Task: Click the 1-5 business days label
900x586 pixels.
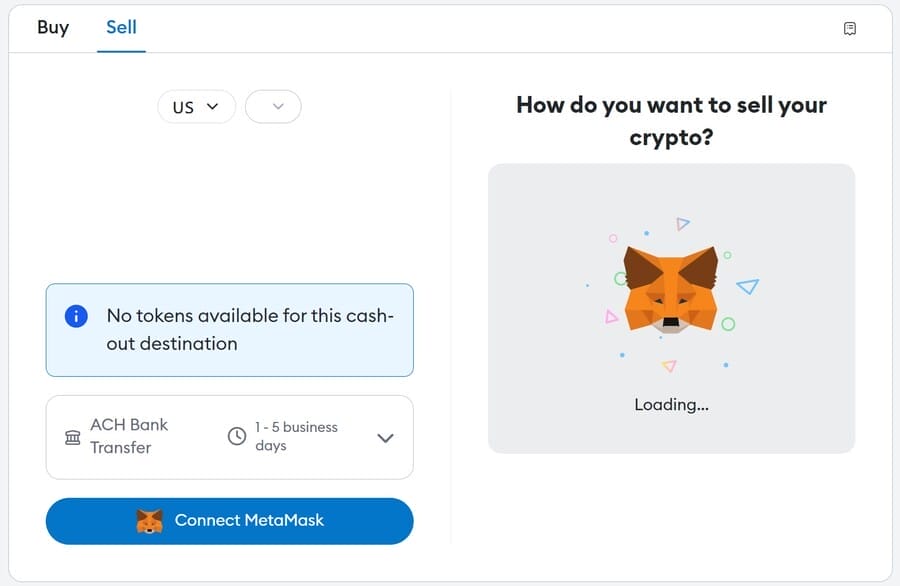Action: 295,437
